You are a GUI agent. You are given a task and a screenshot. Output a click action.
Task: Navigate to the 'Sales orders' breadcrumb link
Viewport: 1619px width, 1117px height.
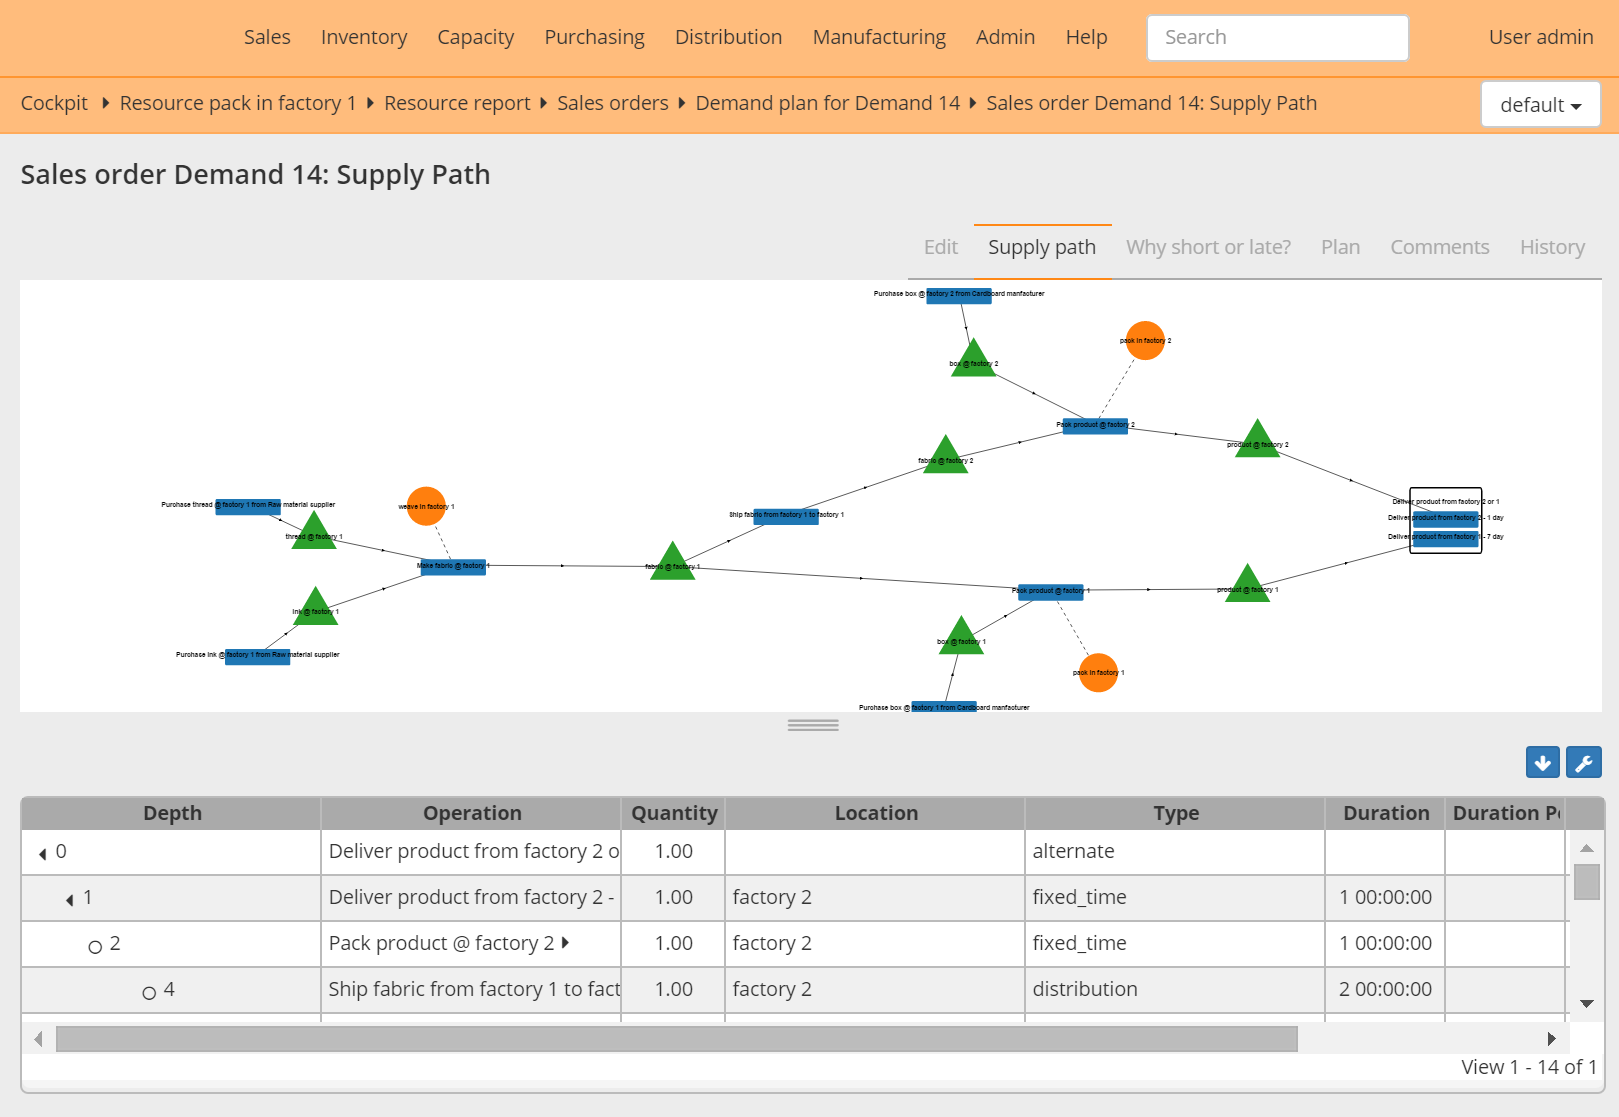click(x=612, y=103)
